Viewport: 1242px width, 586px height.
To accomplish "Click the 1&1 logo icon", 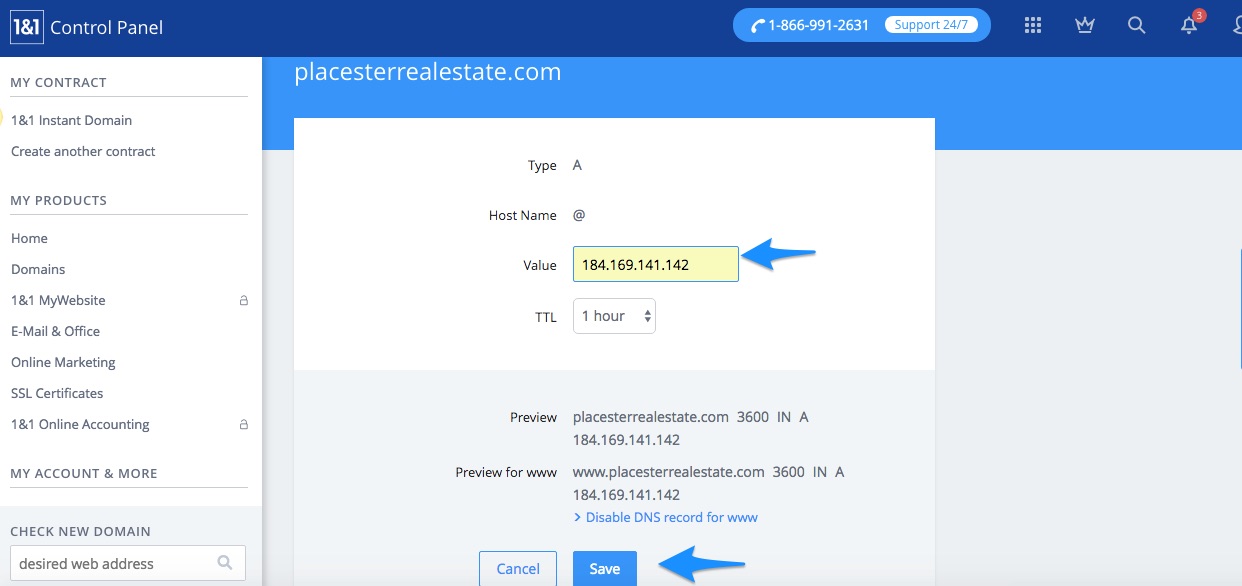I will pyautogui.click(x=26, y=27).
